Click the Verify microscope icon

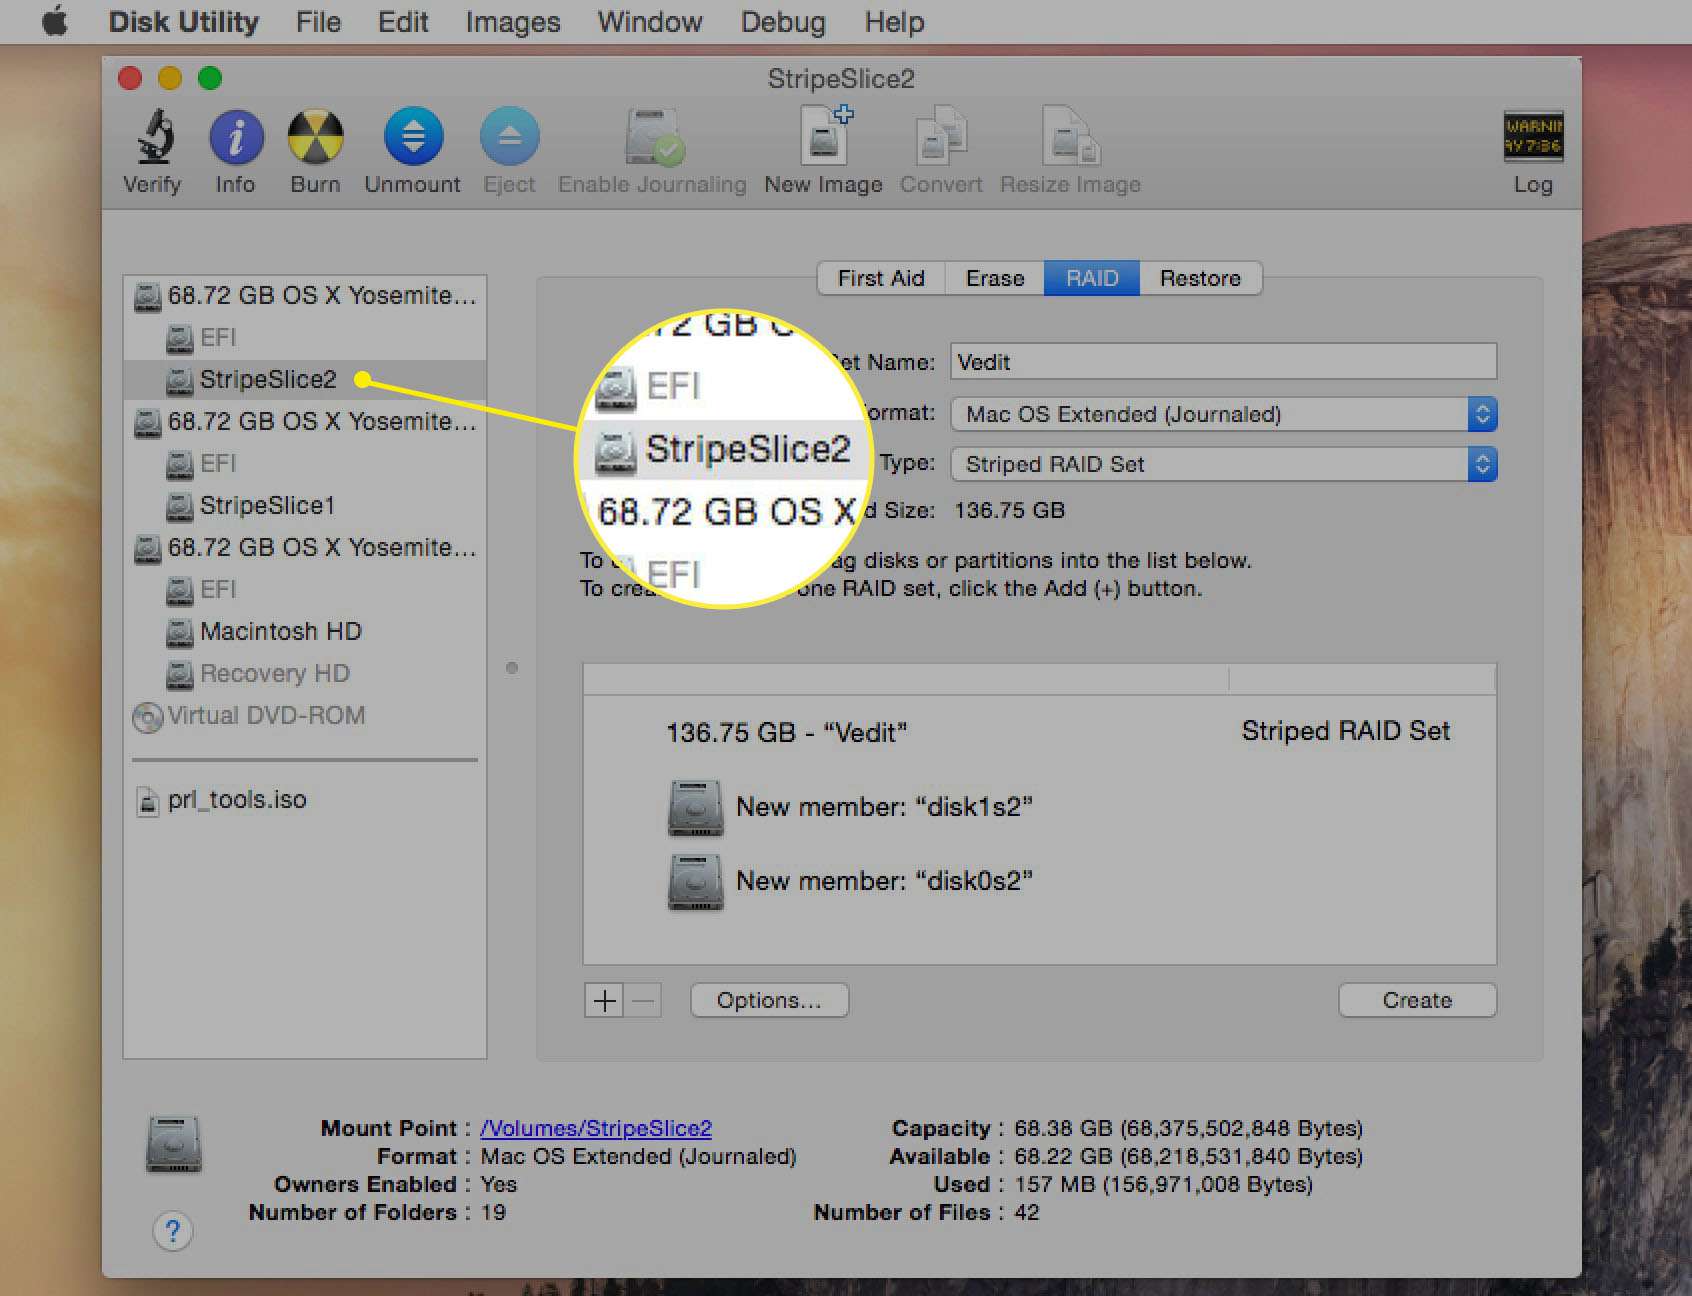(154, 137)
